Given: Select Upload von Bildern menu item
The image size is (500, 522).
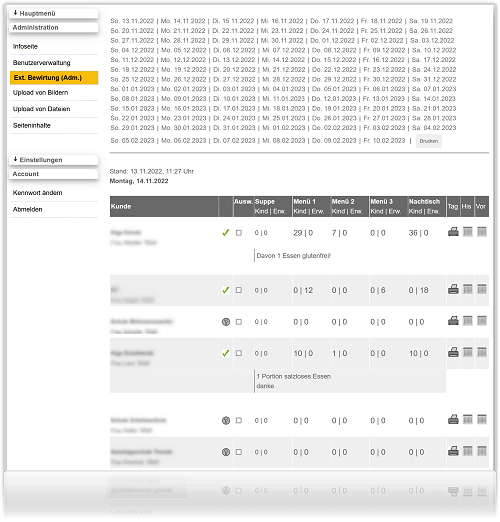Looking at the screenshot, I should tap(40, 92).
